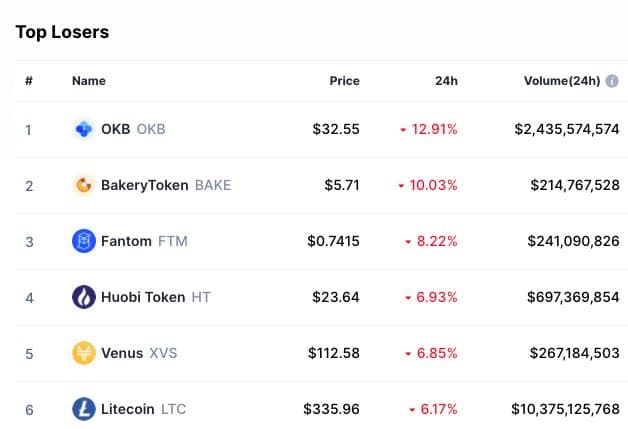Sort by the Name column header

click(x=88, y=81)
